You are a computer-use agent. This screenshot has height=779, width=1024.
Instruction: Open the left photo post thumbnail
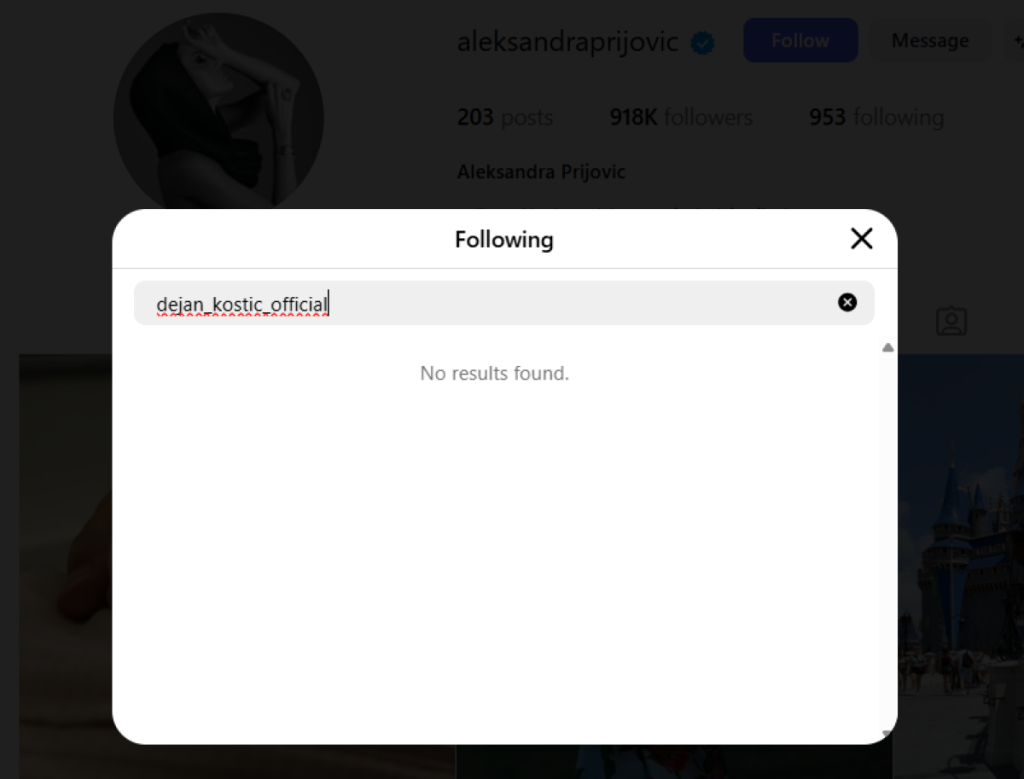tap(65, 566)
